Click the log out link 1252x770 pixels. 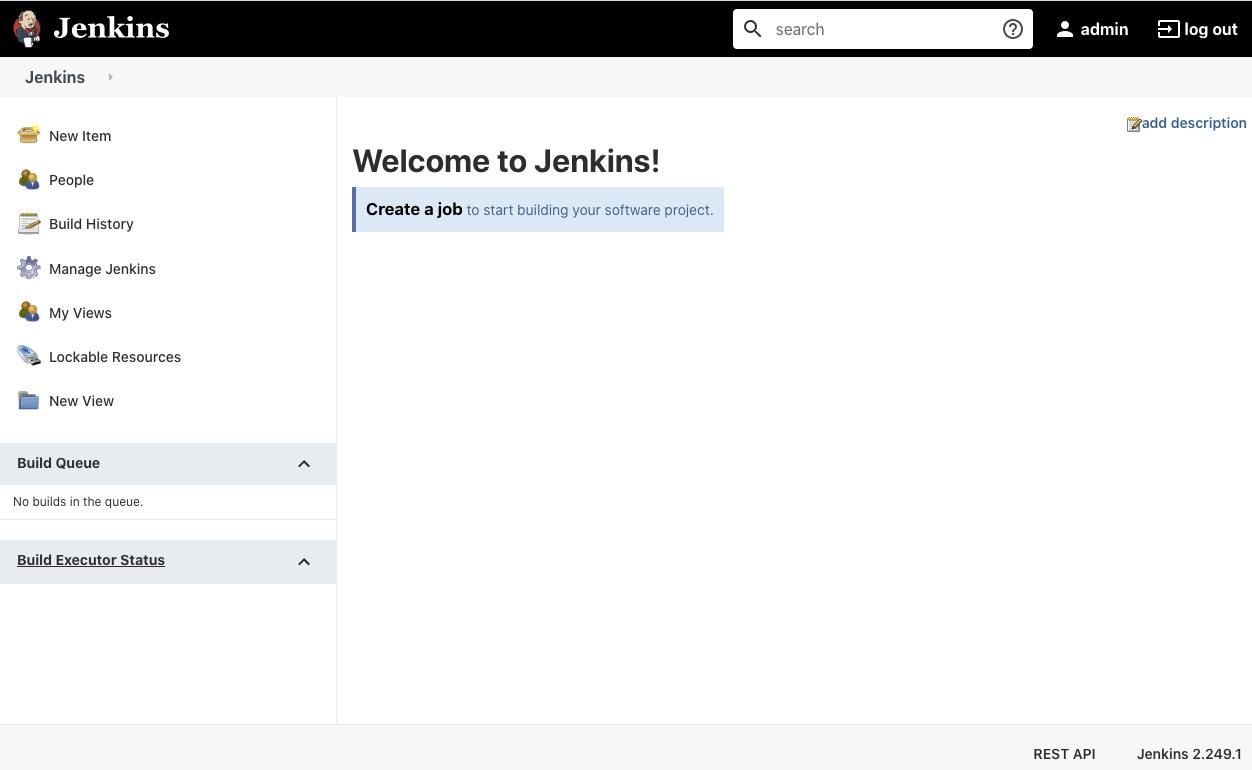point(1211,29)
